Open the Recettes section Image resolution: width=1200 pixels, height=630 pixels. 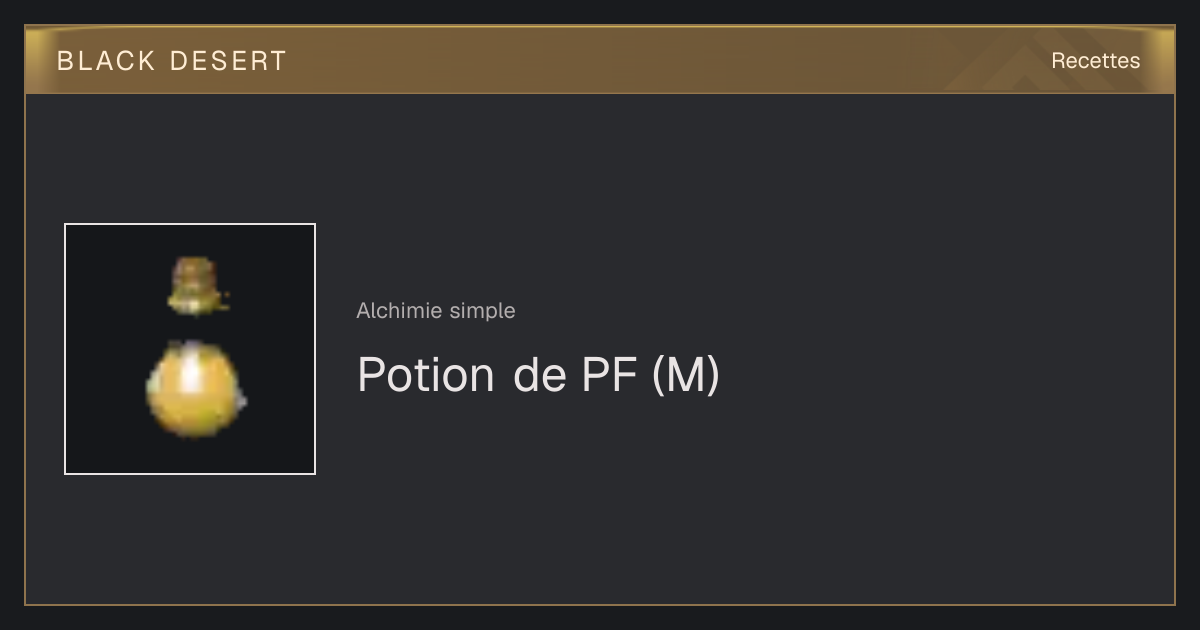coord(1095,61)
